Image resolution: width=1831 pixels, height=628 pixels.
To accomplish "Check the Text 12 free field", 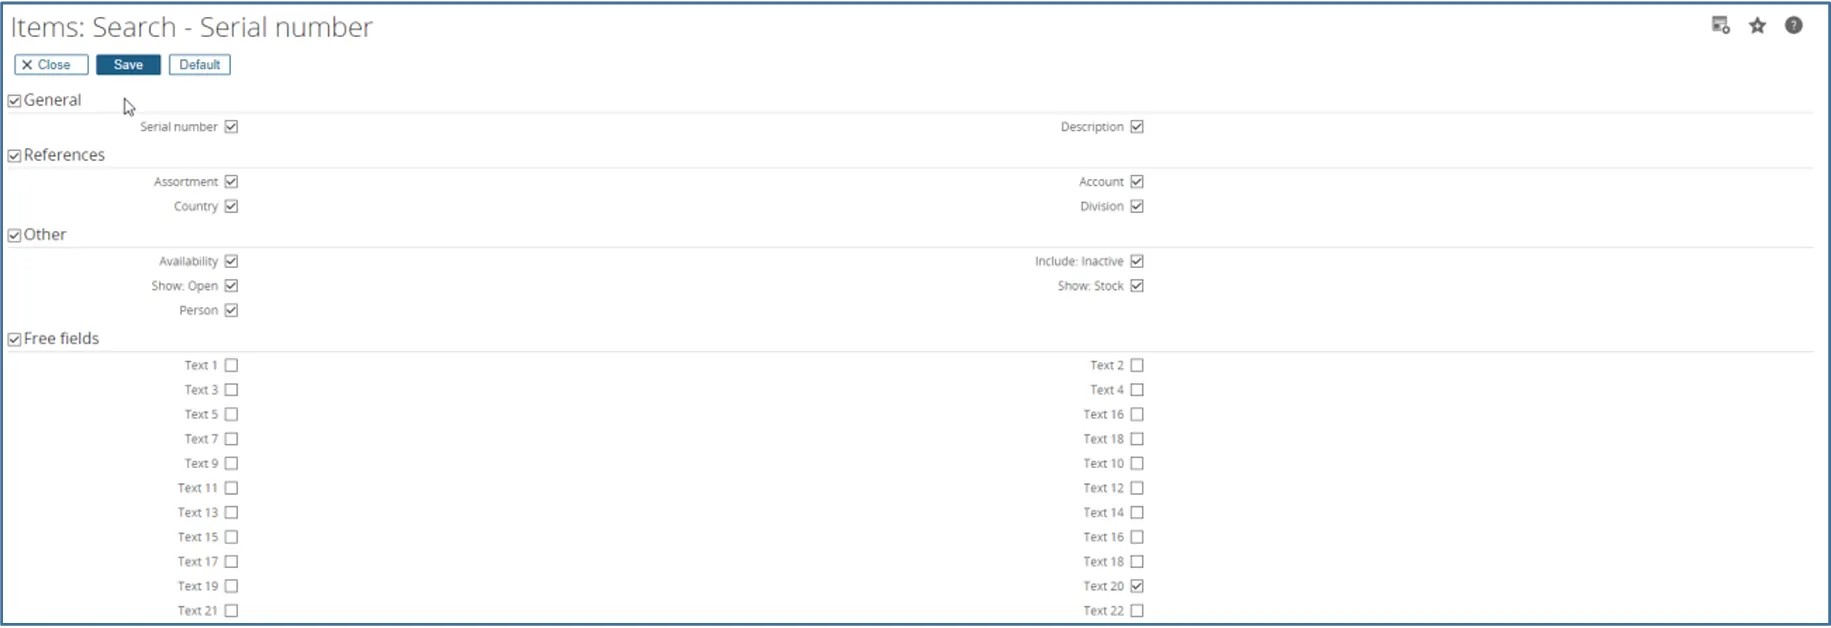I will 1137,488.
